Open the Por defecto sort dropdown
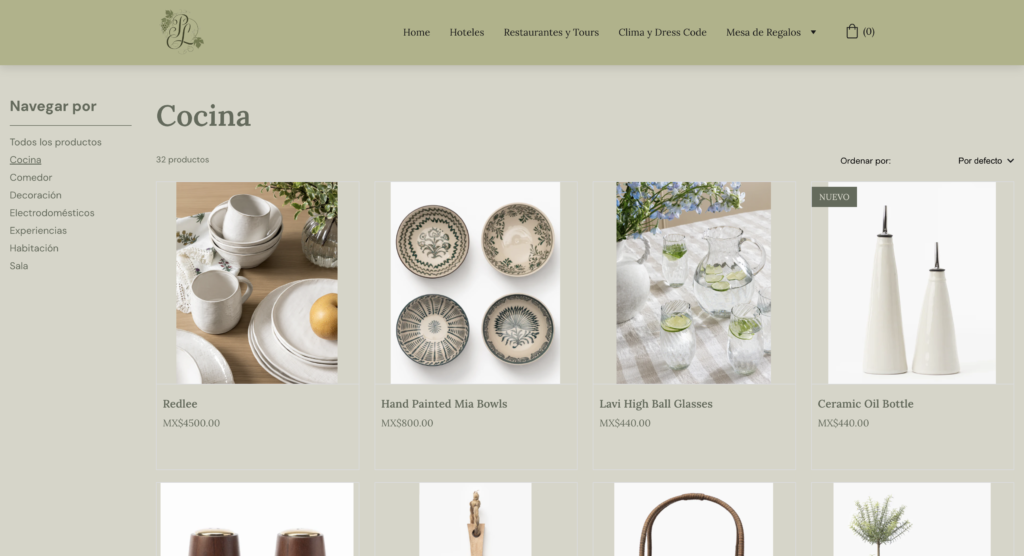 point(985,161)
